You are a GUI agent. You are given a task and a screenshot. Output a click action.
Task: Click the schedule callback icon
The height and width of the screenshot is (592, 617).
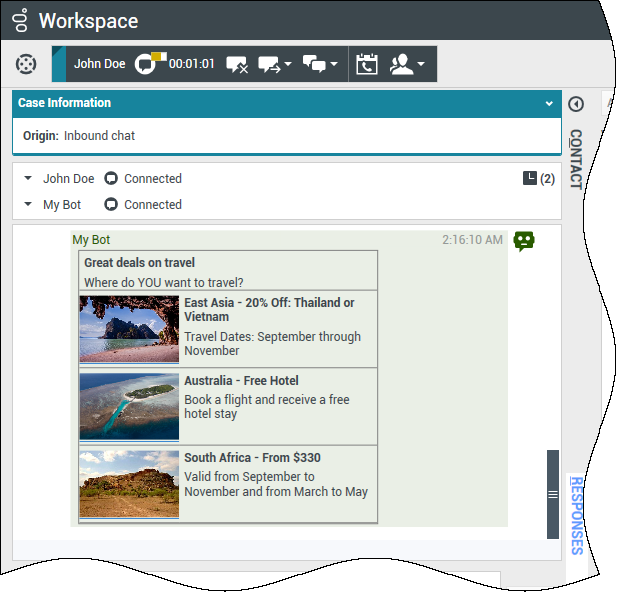pos(367,64)
